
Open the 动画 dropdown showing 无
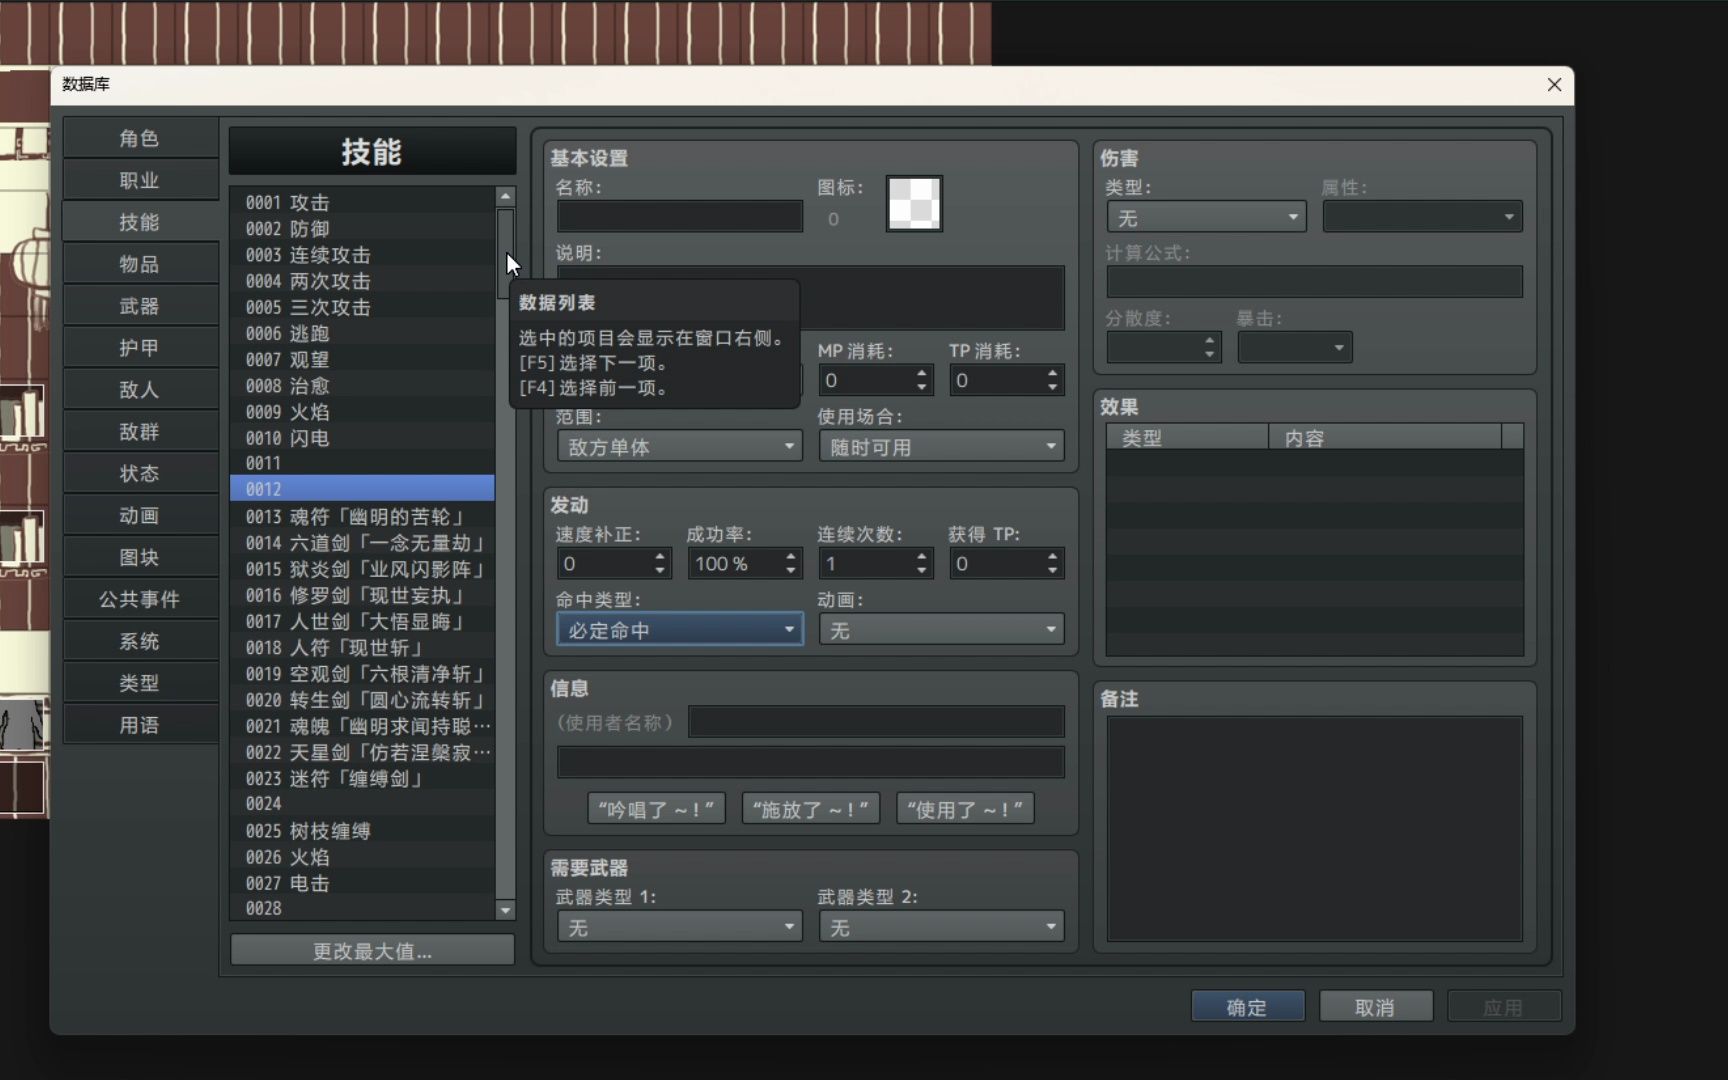click(x=939, y=629)
